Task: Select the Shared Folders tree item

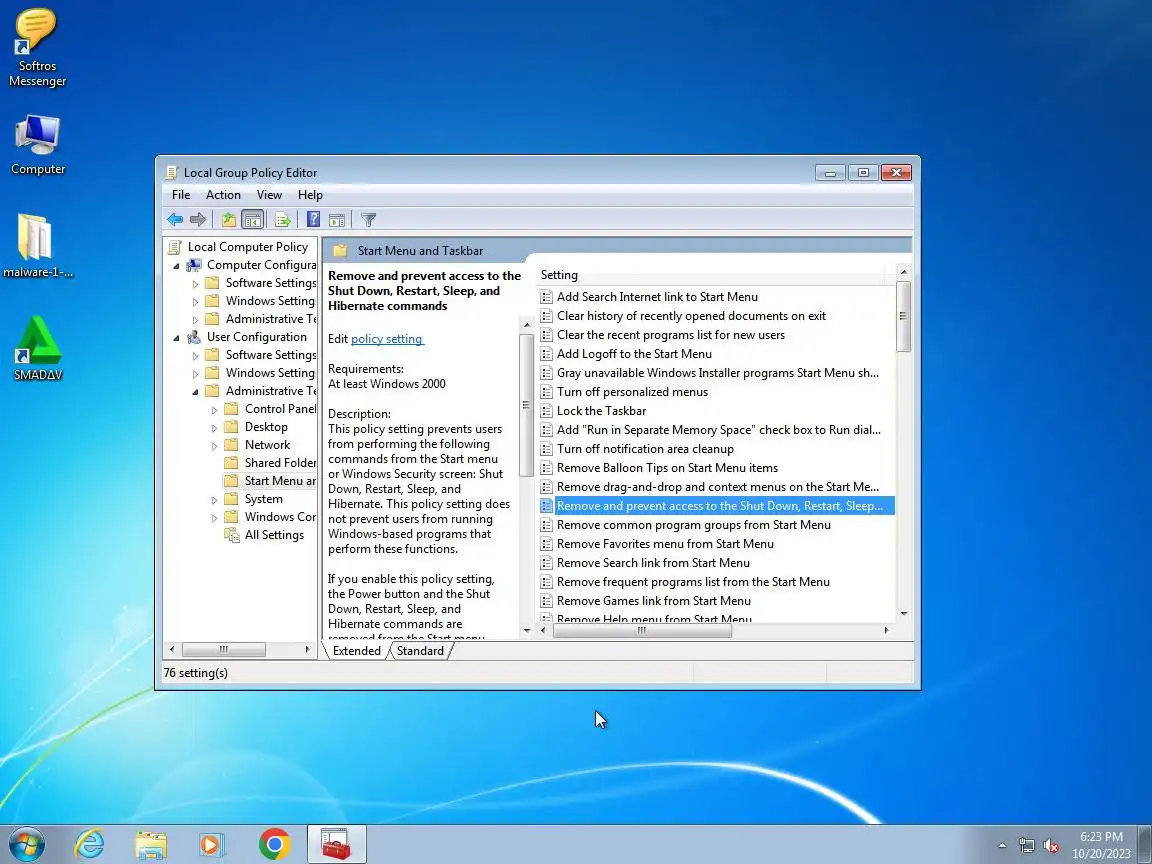Action: [x=270, y=463]
